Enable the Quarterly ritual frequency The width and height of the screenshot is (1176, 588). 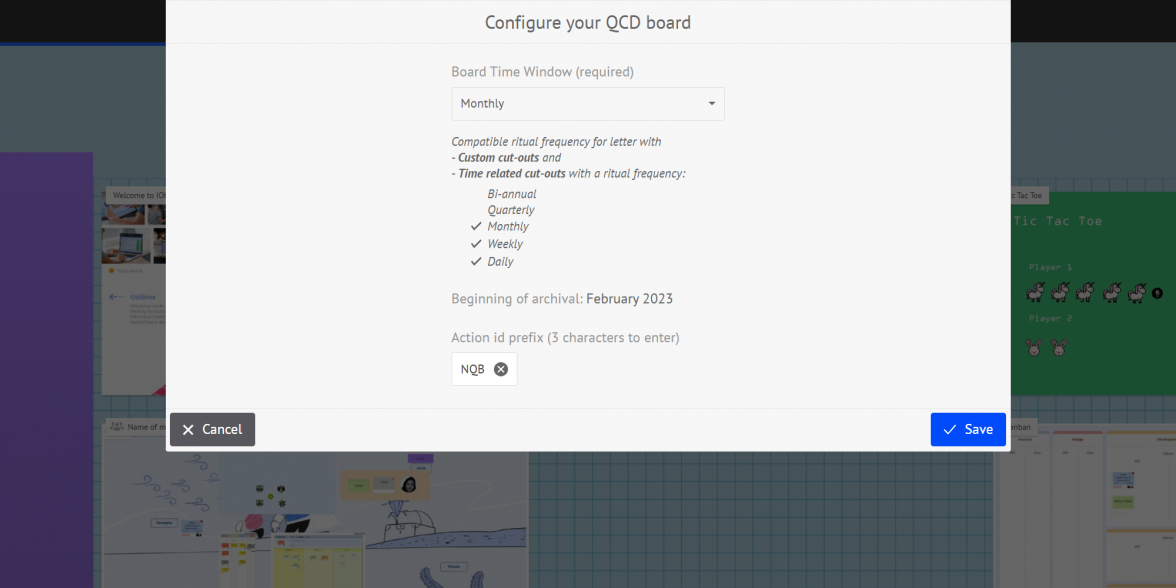coord(510,210)
